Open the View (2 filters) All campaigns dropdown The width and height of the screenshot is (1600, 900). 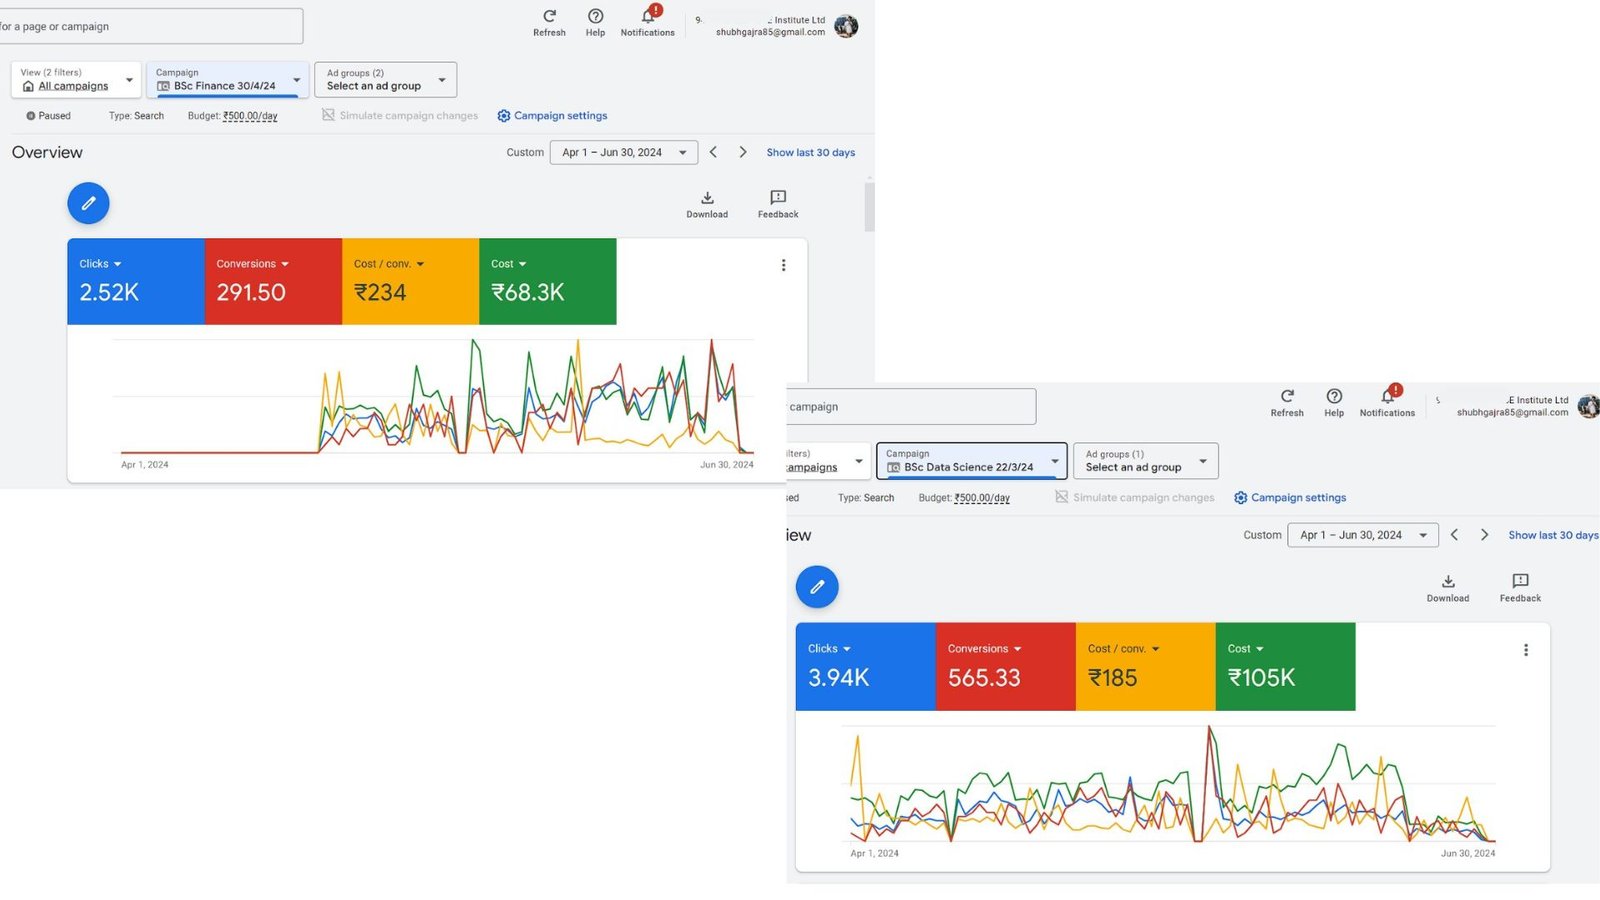coord(76,80)
